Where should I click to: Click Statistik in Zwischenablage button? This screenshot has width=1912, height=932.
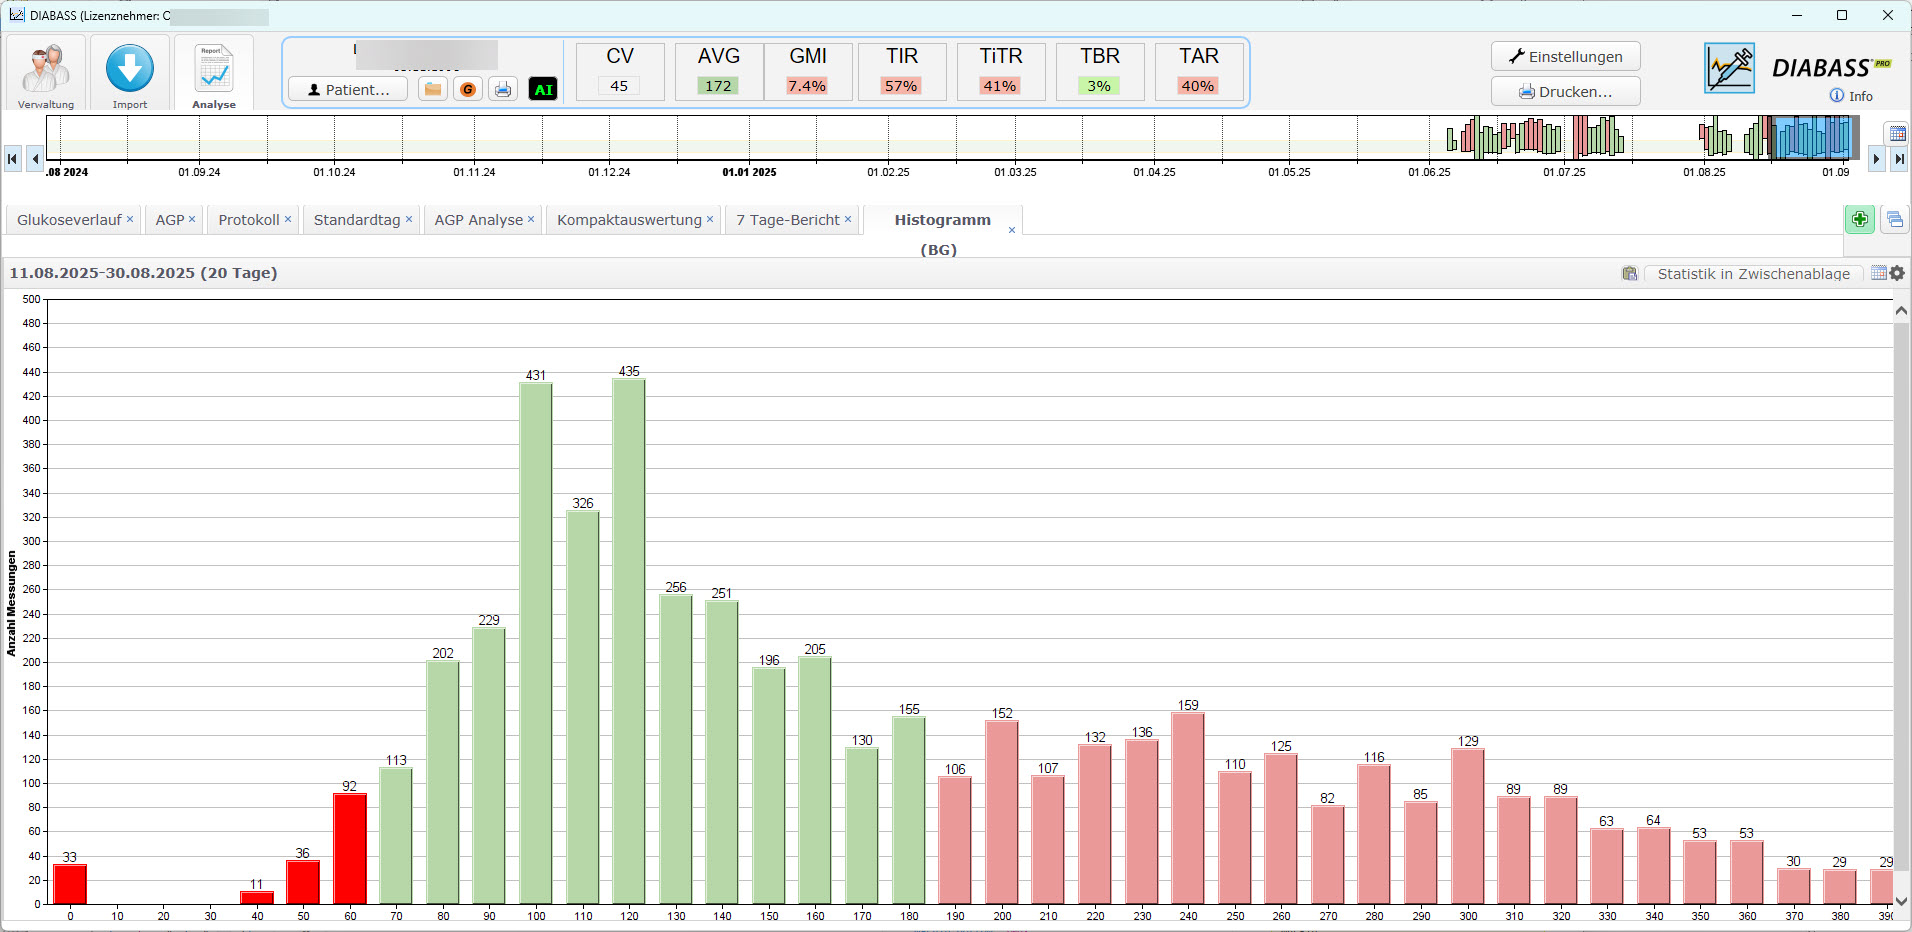click(x=1752, y=274)
